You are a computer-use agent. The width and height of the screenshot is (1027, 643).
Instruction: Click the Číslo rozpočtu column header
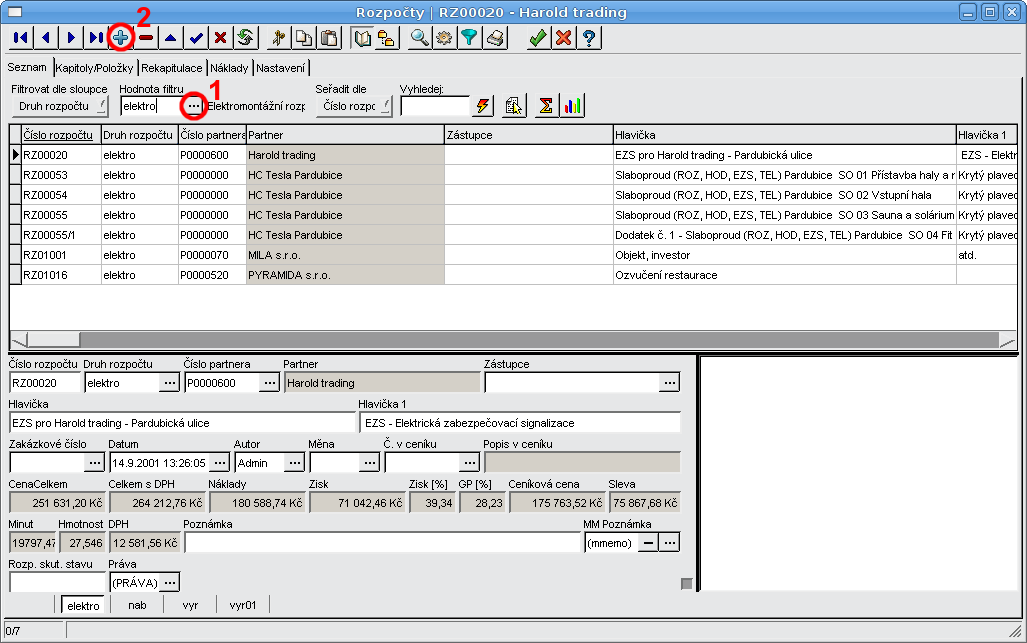tap(58, 134)
